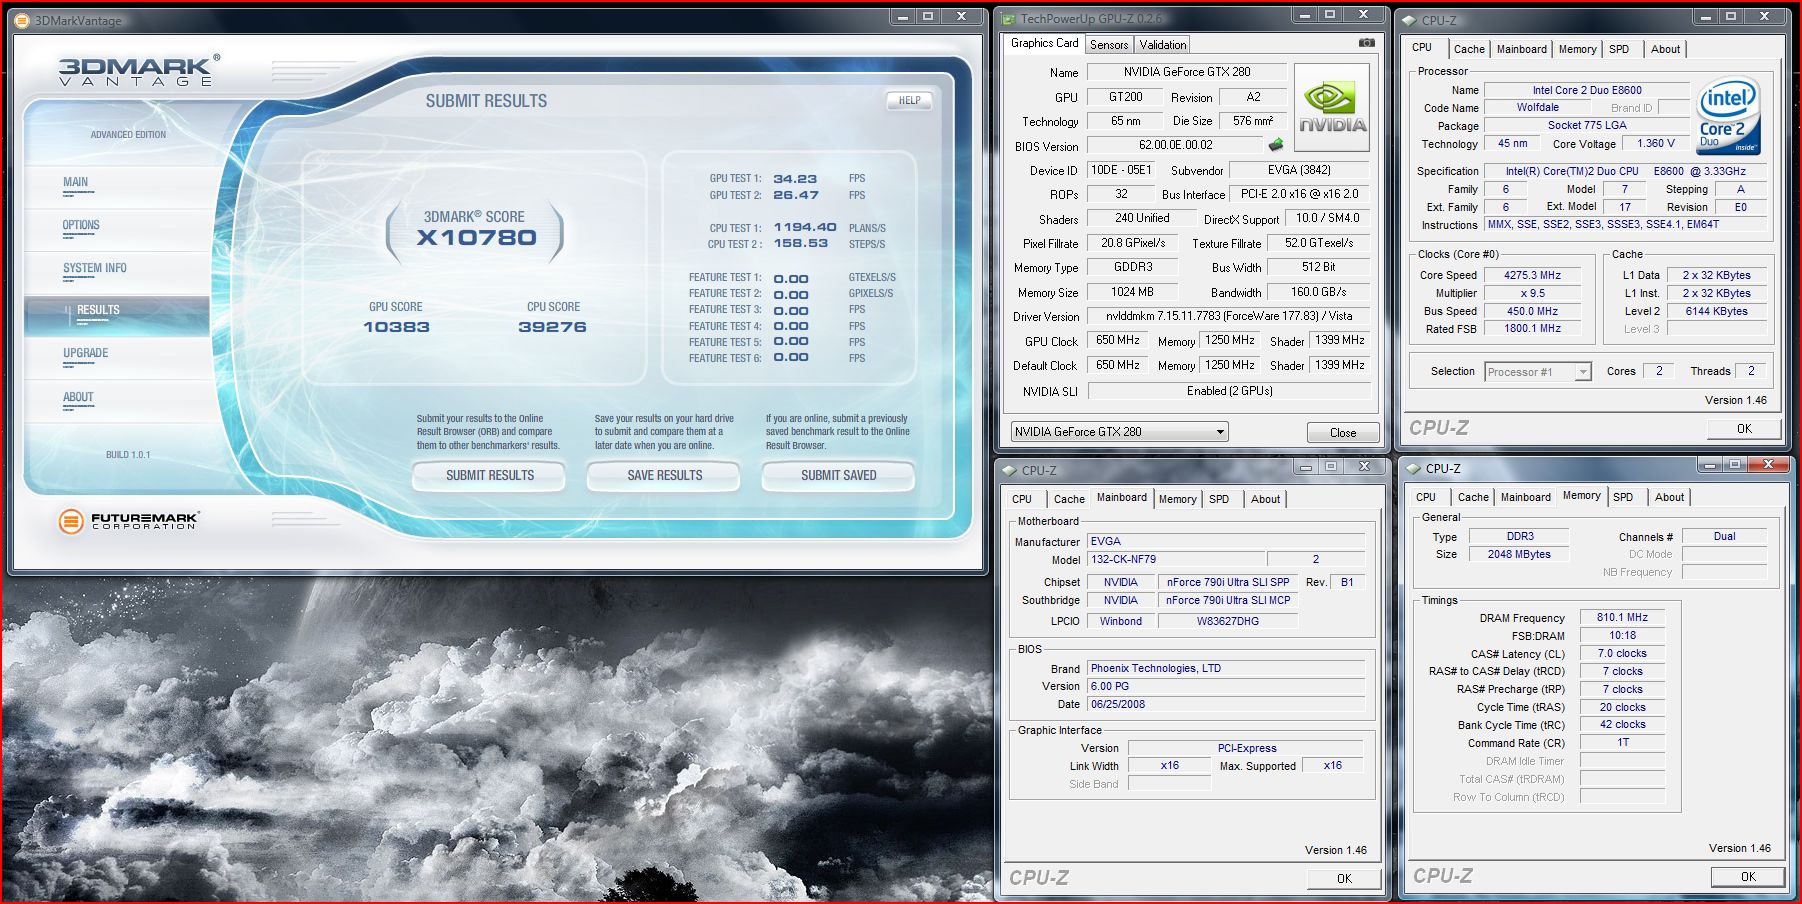Open CPU tab in Mainboard CPU-Z window
Viewport: 1802px width, 904px height.
[1022, 499]
